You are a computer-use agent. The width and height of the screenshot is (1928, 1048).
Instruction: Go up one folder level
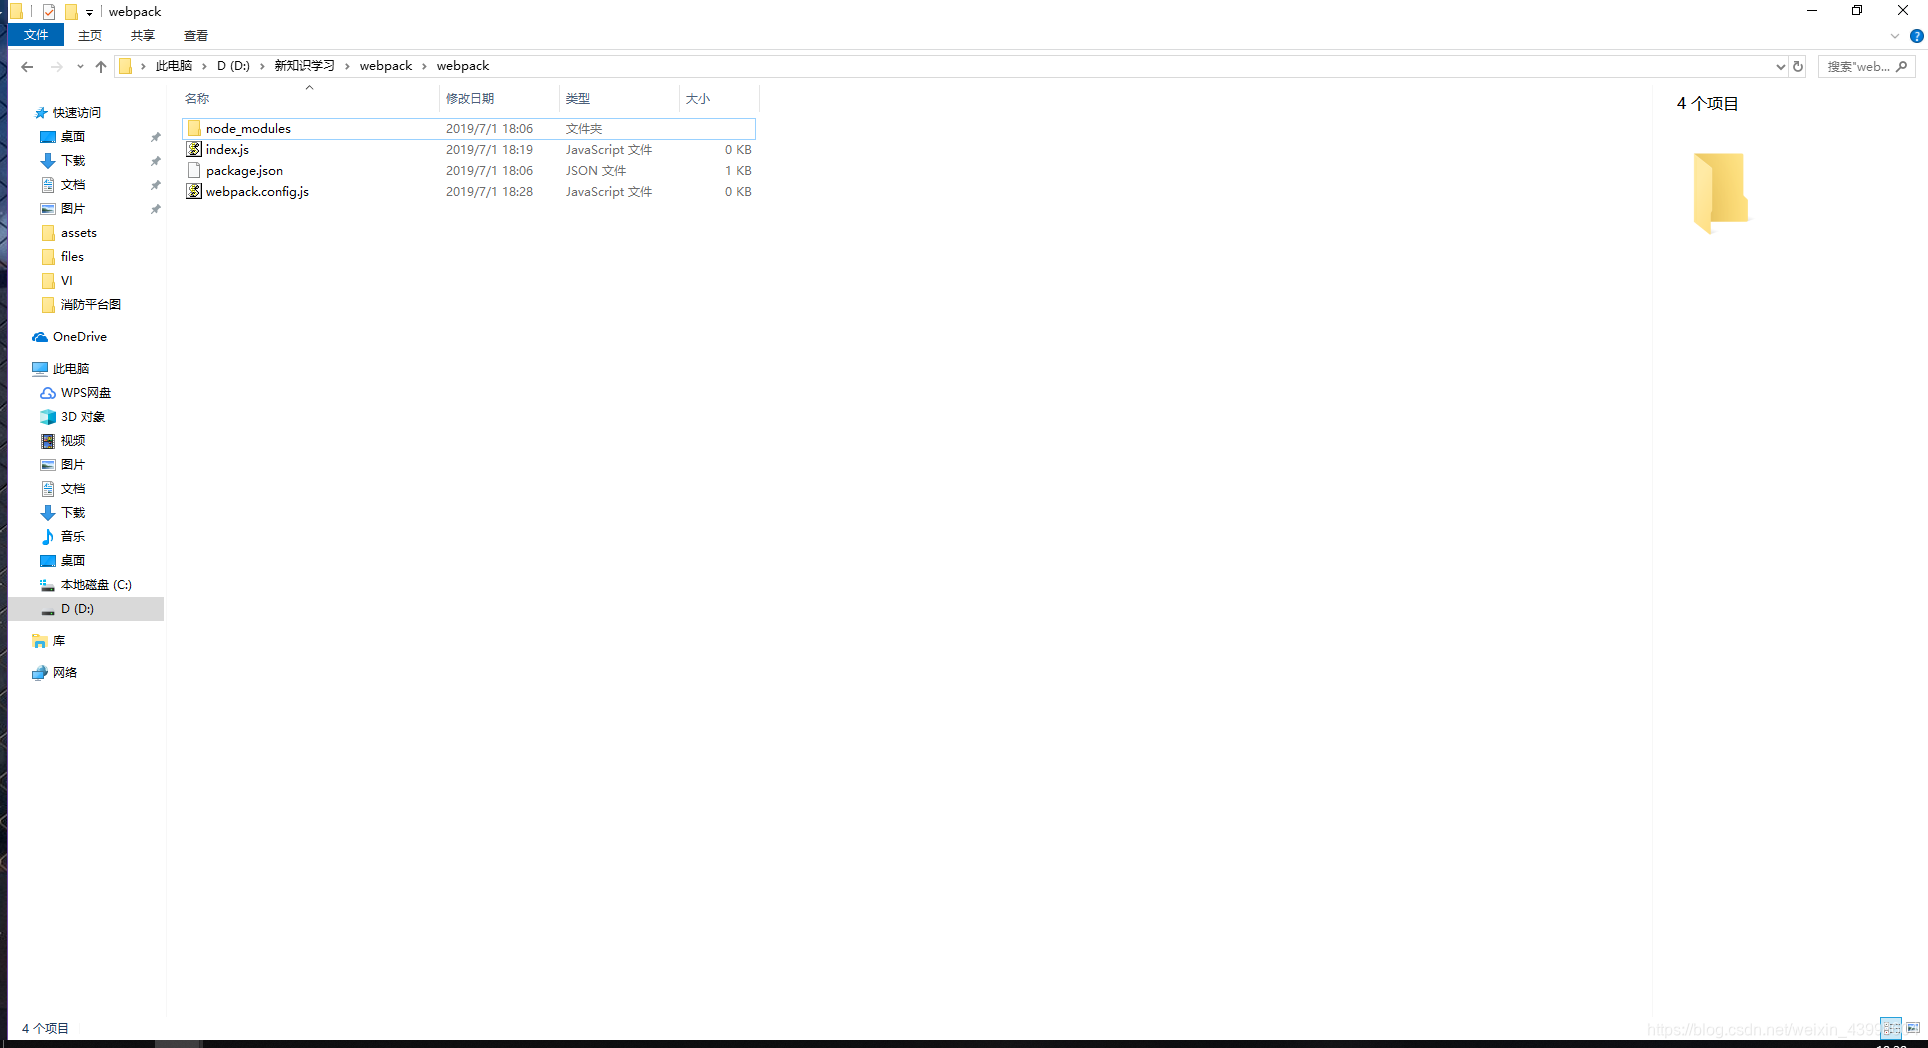(101, 66)
